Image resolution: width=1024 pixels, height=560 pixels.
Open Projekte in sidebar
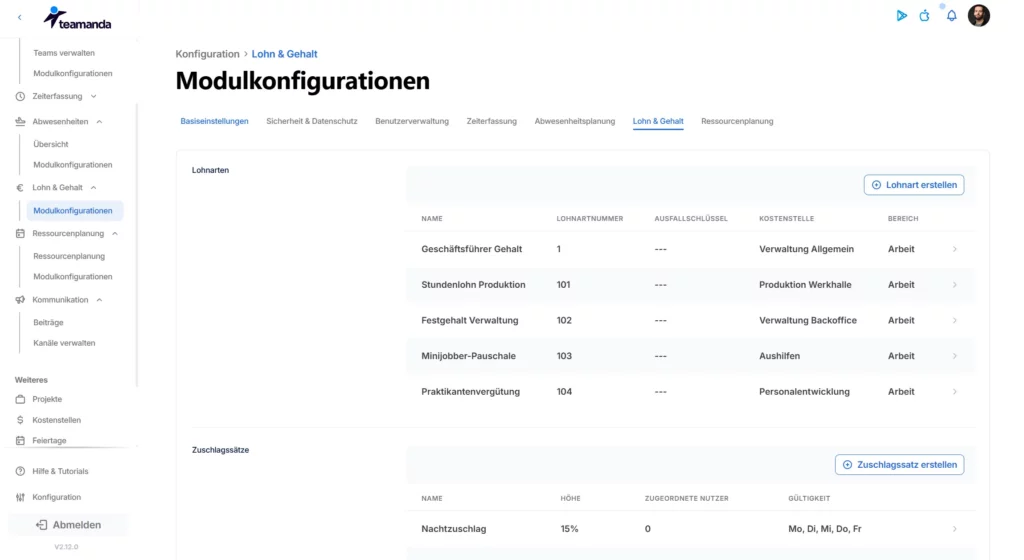pyautogui.click(x=47, y=399)
